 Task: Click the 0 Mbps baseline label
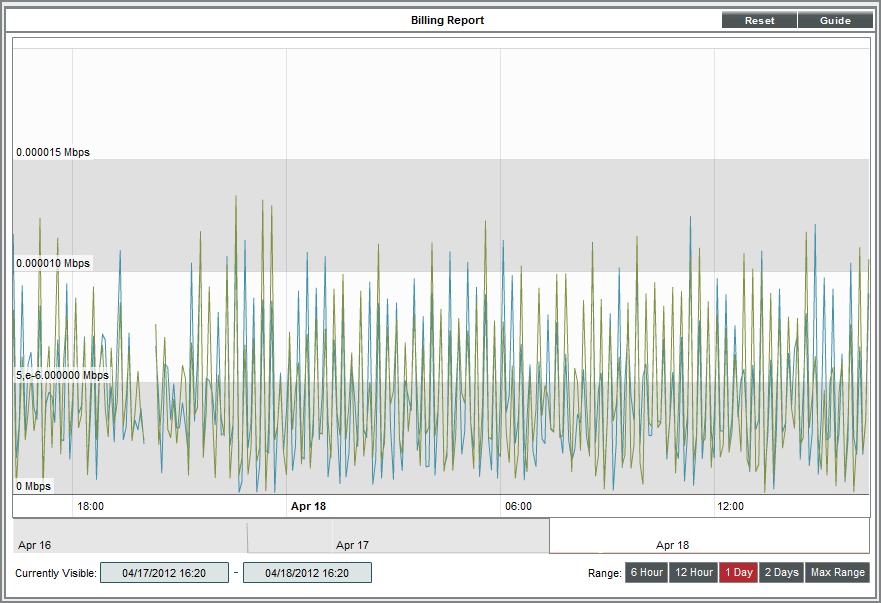coord(34,486)
